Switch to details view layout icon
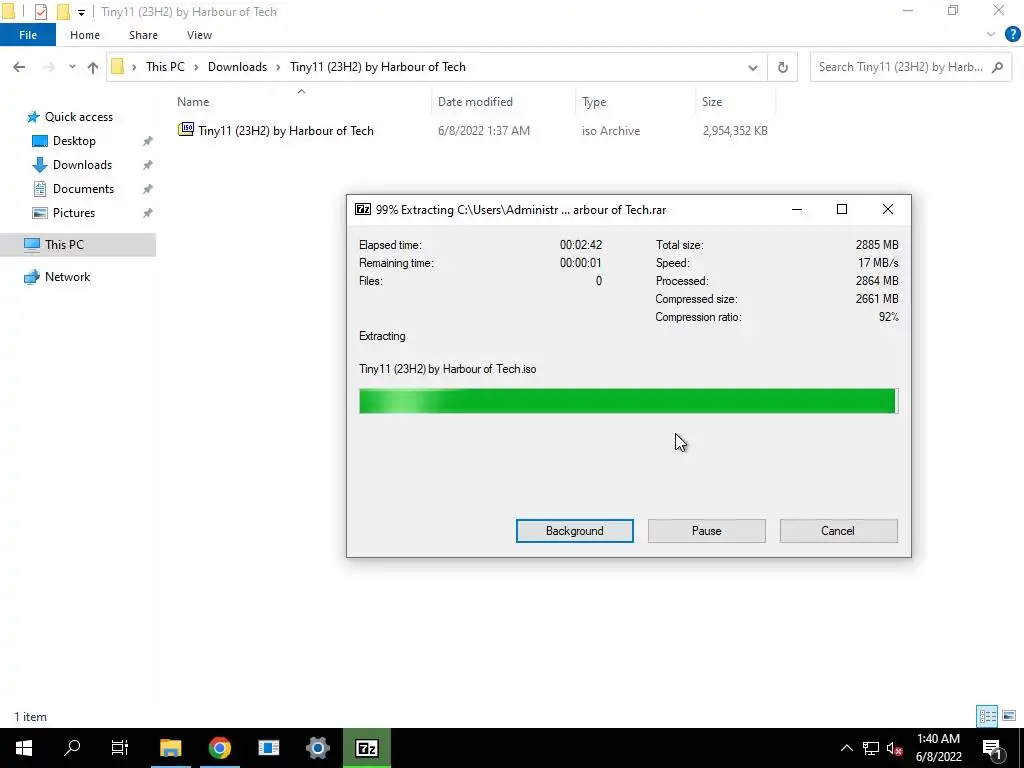 click(987, 716)
